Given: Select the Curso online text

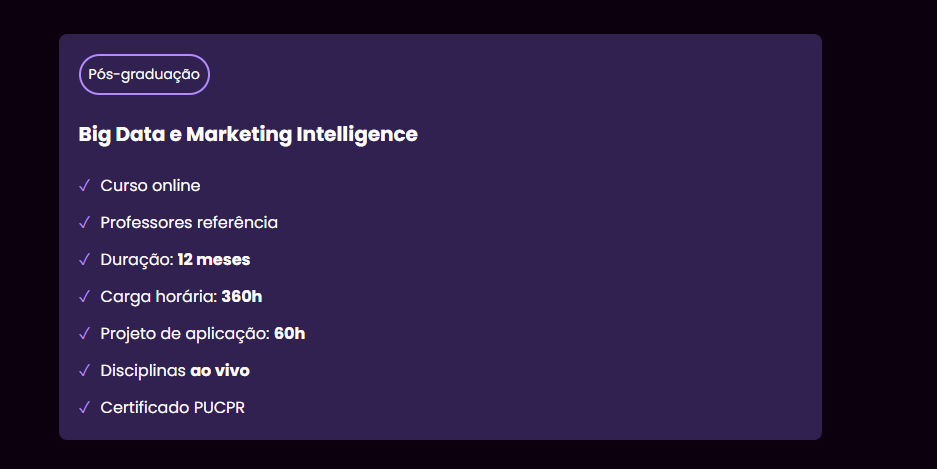Looking at the screenshot, I should 150,185.
